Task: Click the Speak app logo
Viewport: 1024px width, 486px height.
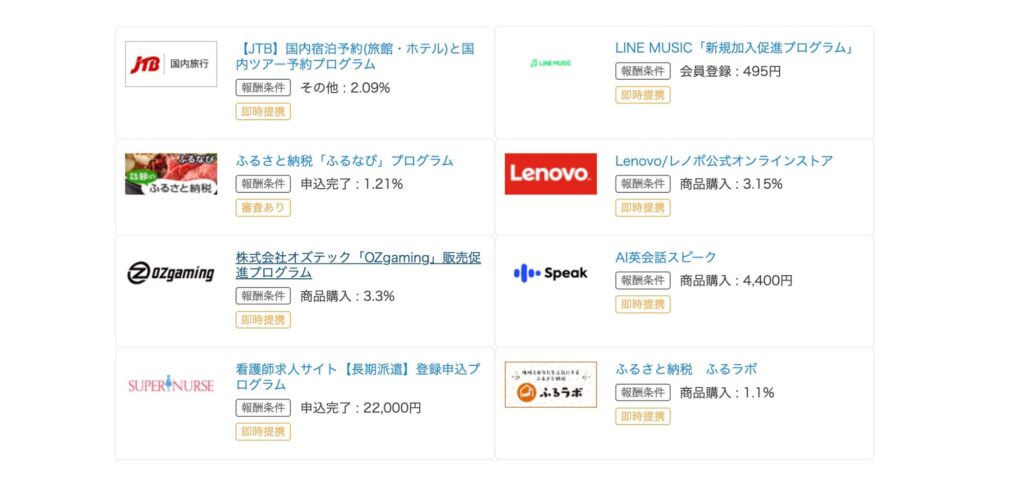Action: (550, 272)
